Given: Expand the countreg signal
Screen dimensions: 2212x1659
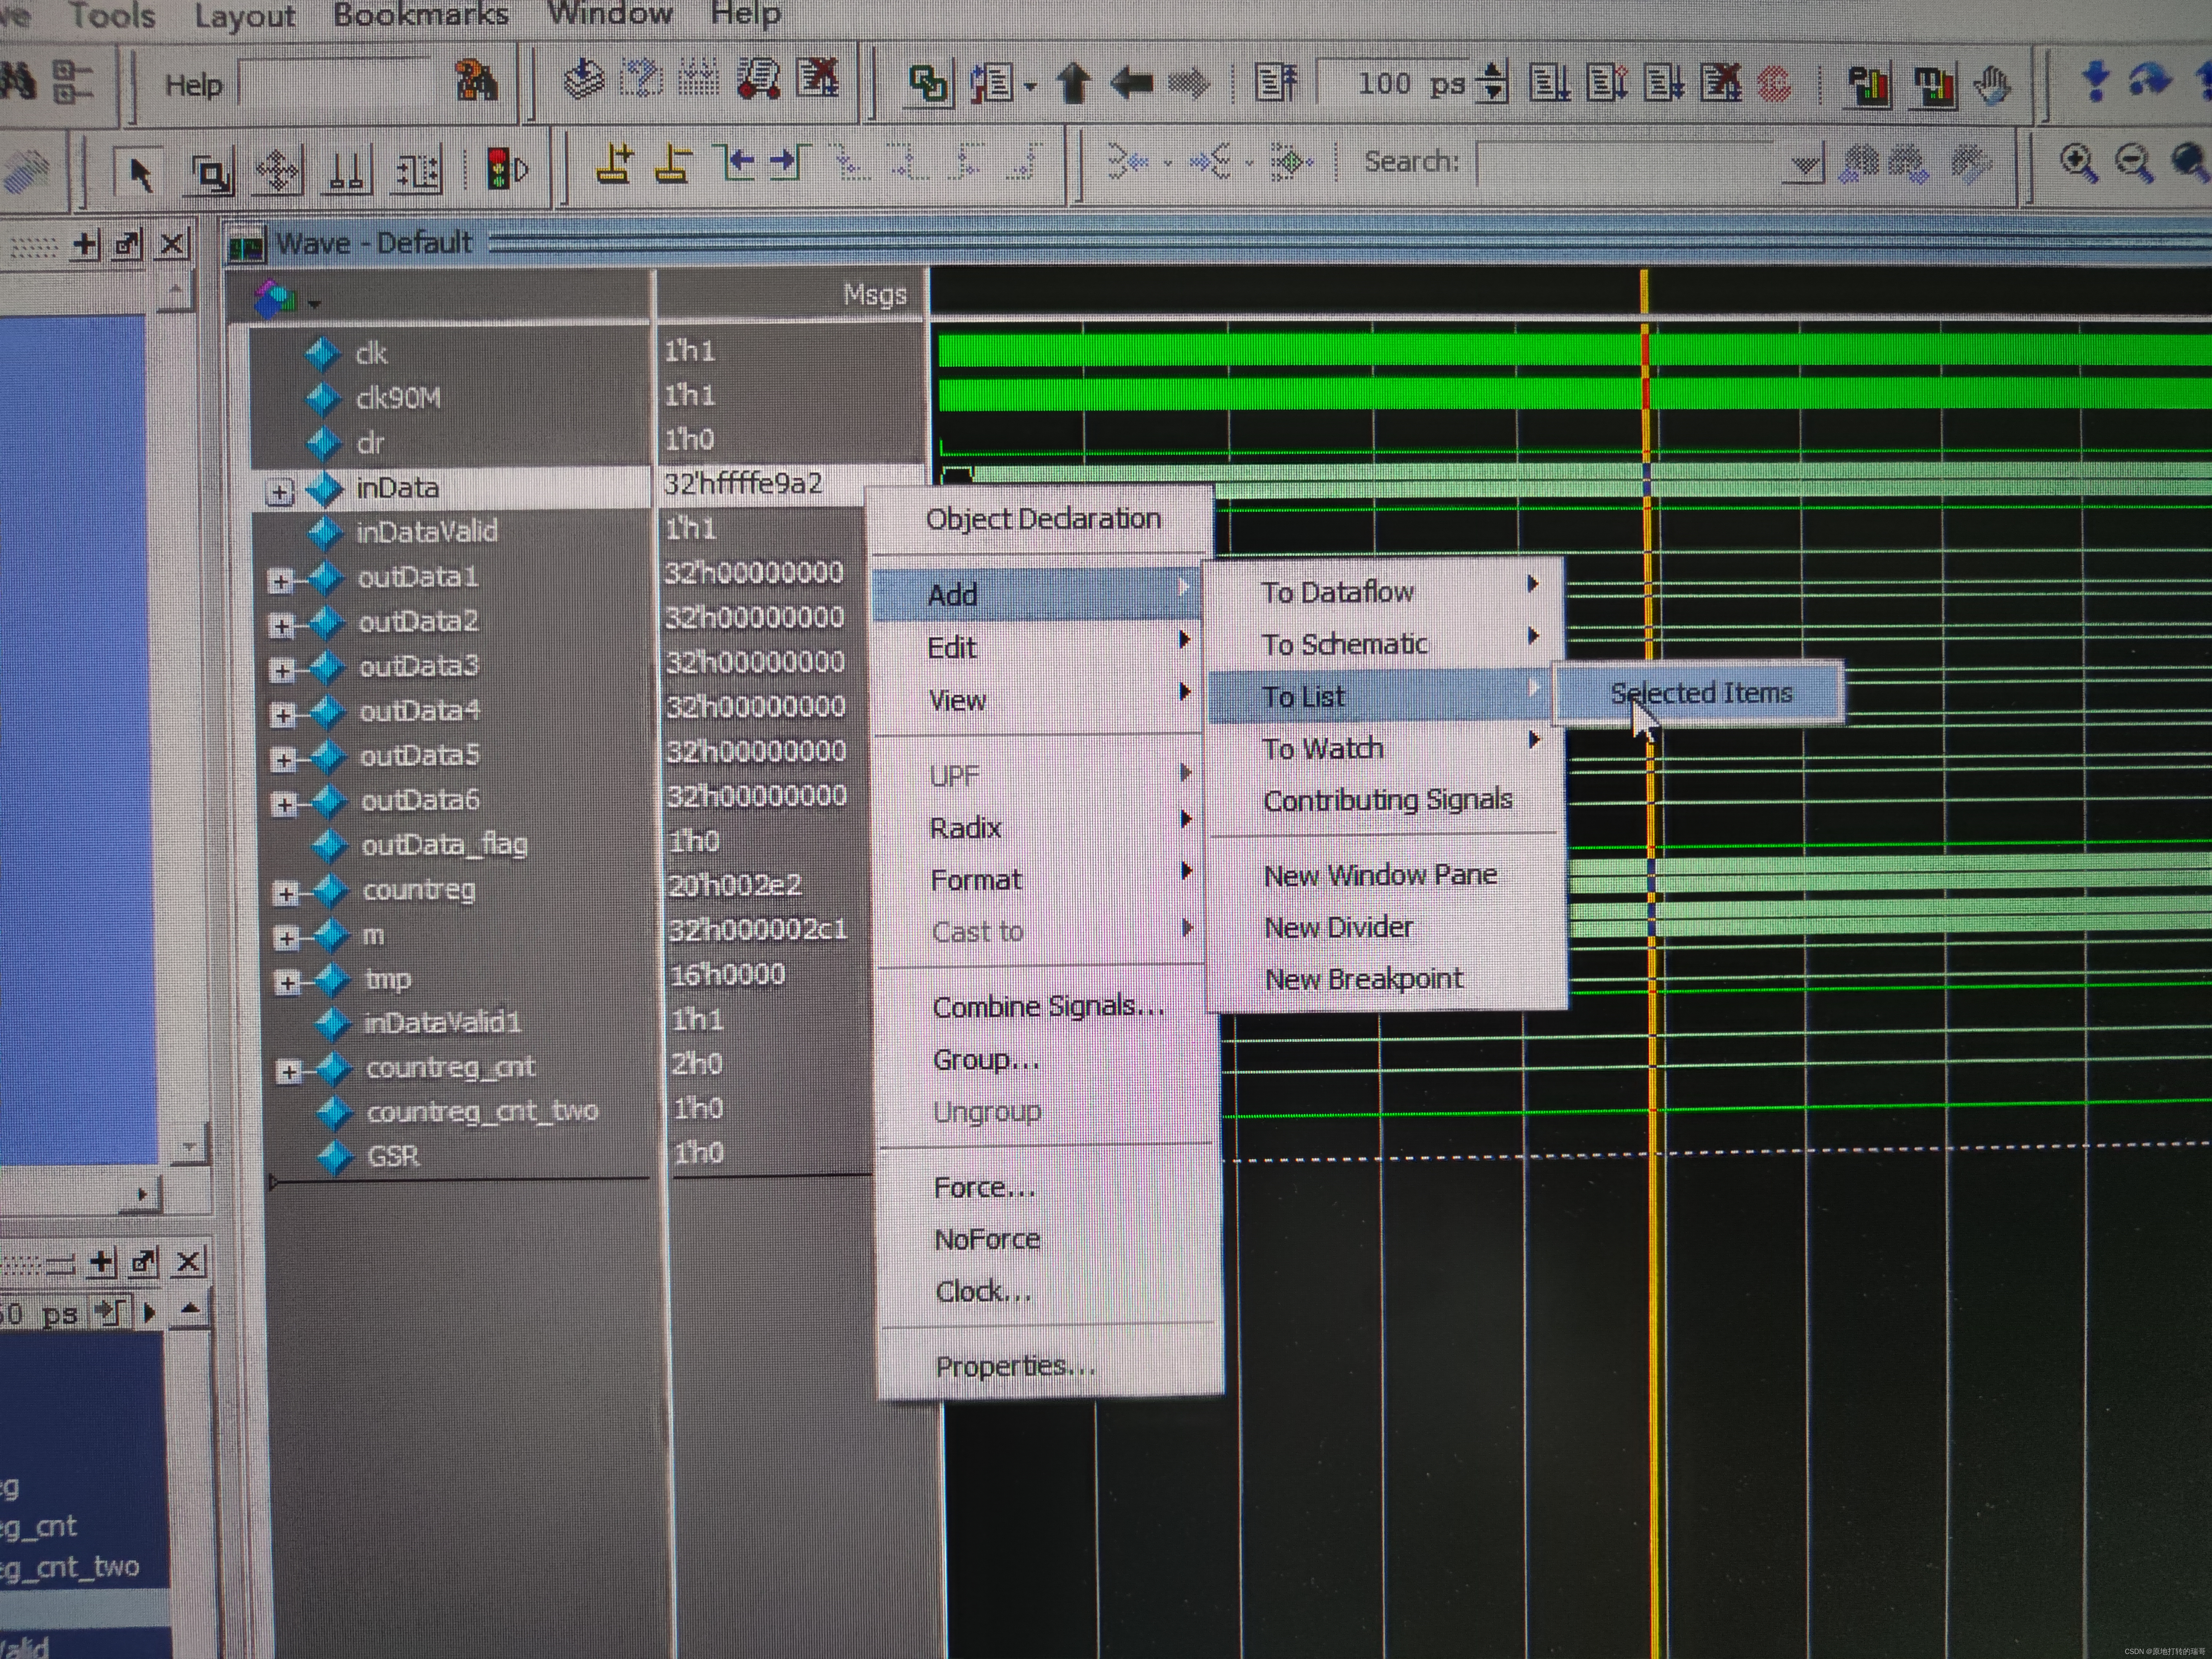Looking at the screenshot, I should pos(286,893).
